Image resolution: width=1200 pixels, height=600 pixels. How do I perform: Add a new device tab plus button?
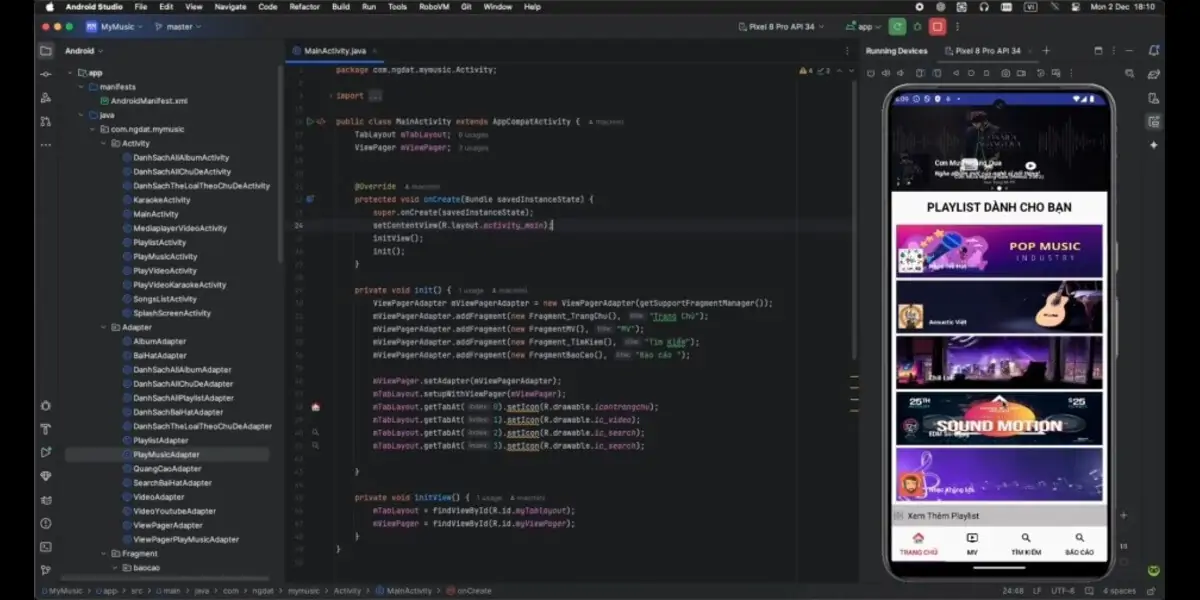(x=1047, y=51)
